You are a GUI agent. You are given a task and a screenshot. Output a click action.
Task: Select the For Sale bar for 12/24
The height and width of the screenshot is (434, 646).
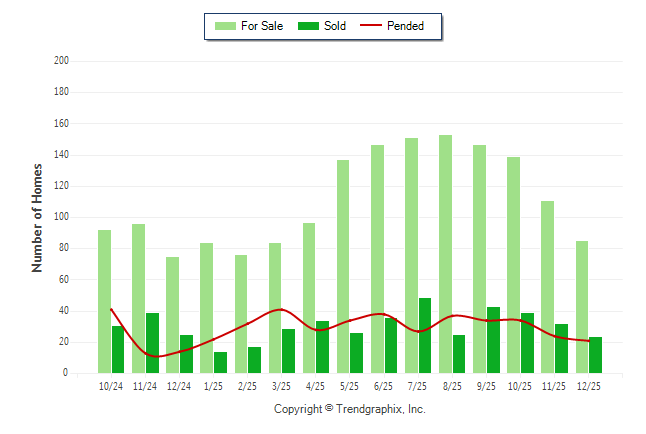coord(172,315)
